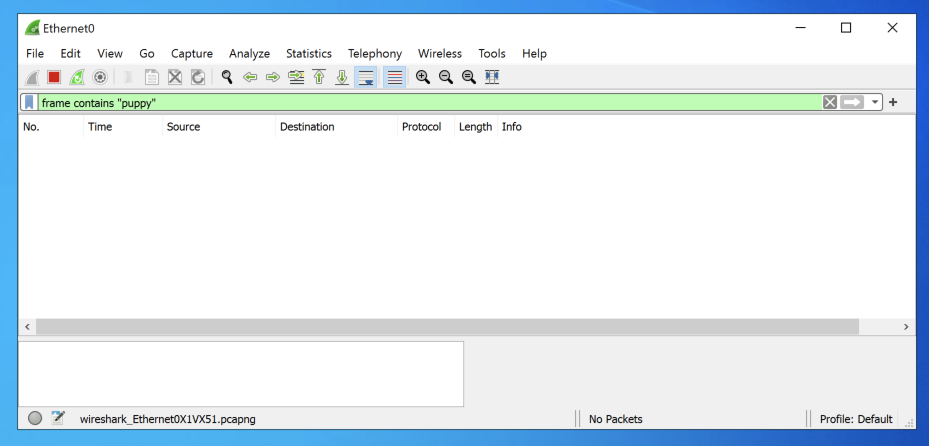This screenshot has width=929, height=446.
Task: Sort by the Length column header
Action: click(476, 127)
